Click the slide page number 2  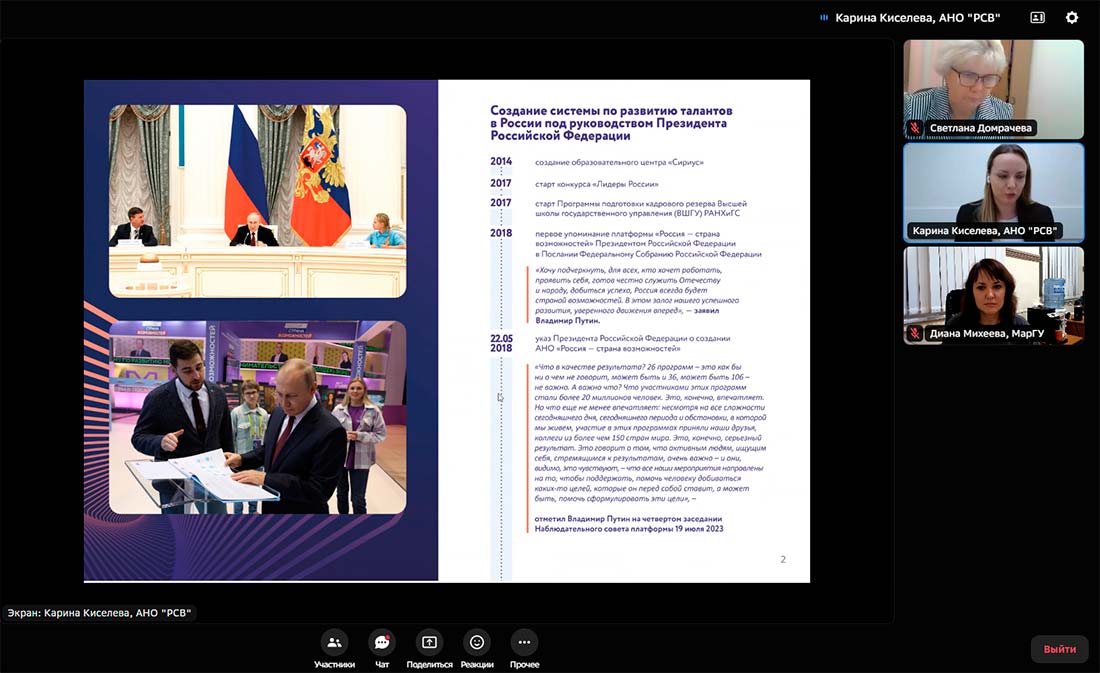tap(783, 559)
